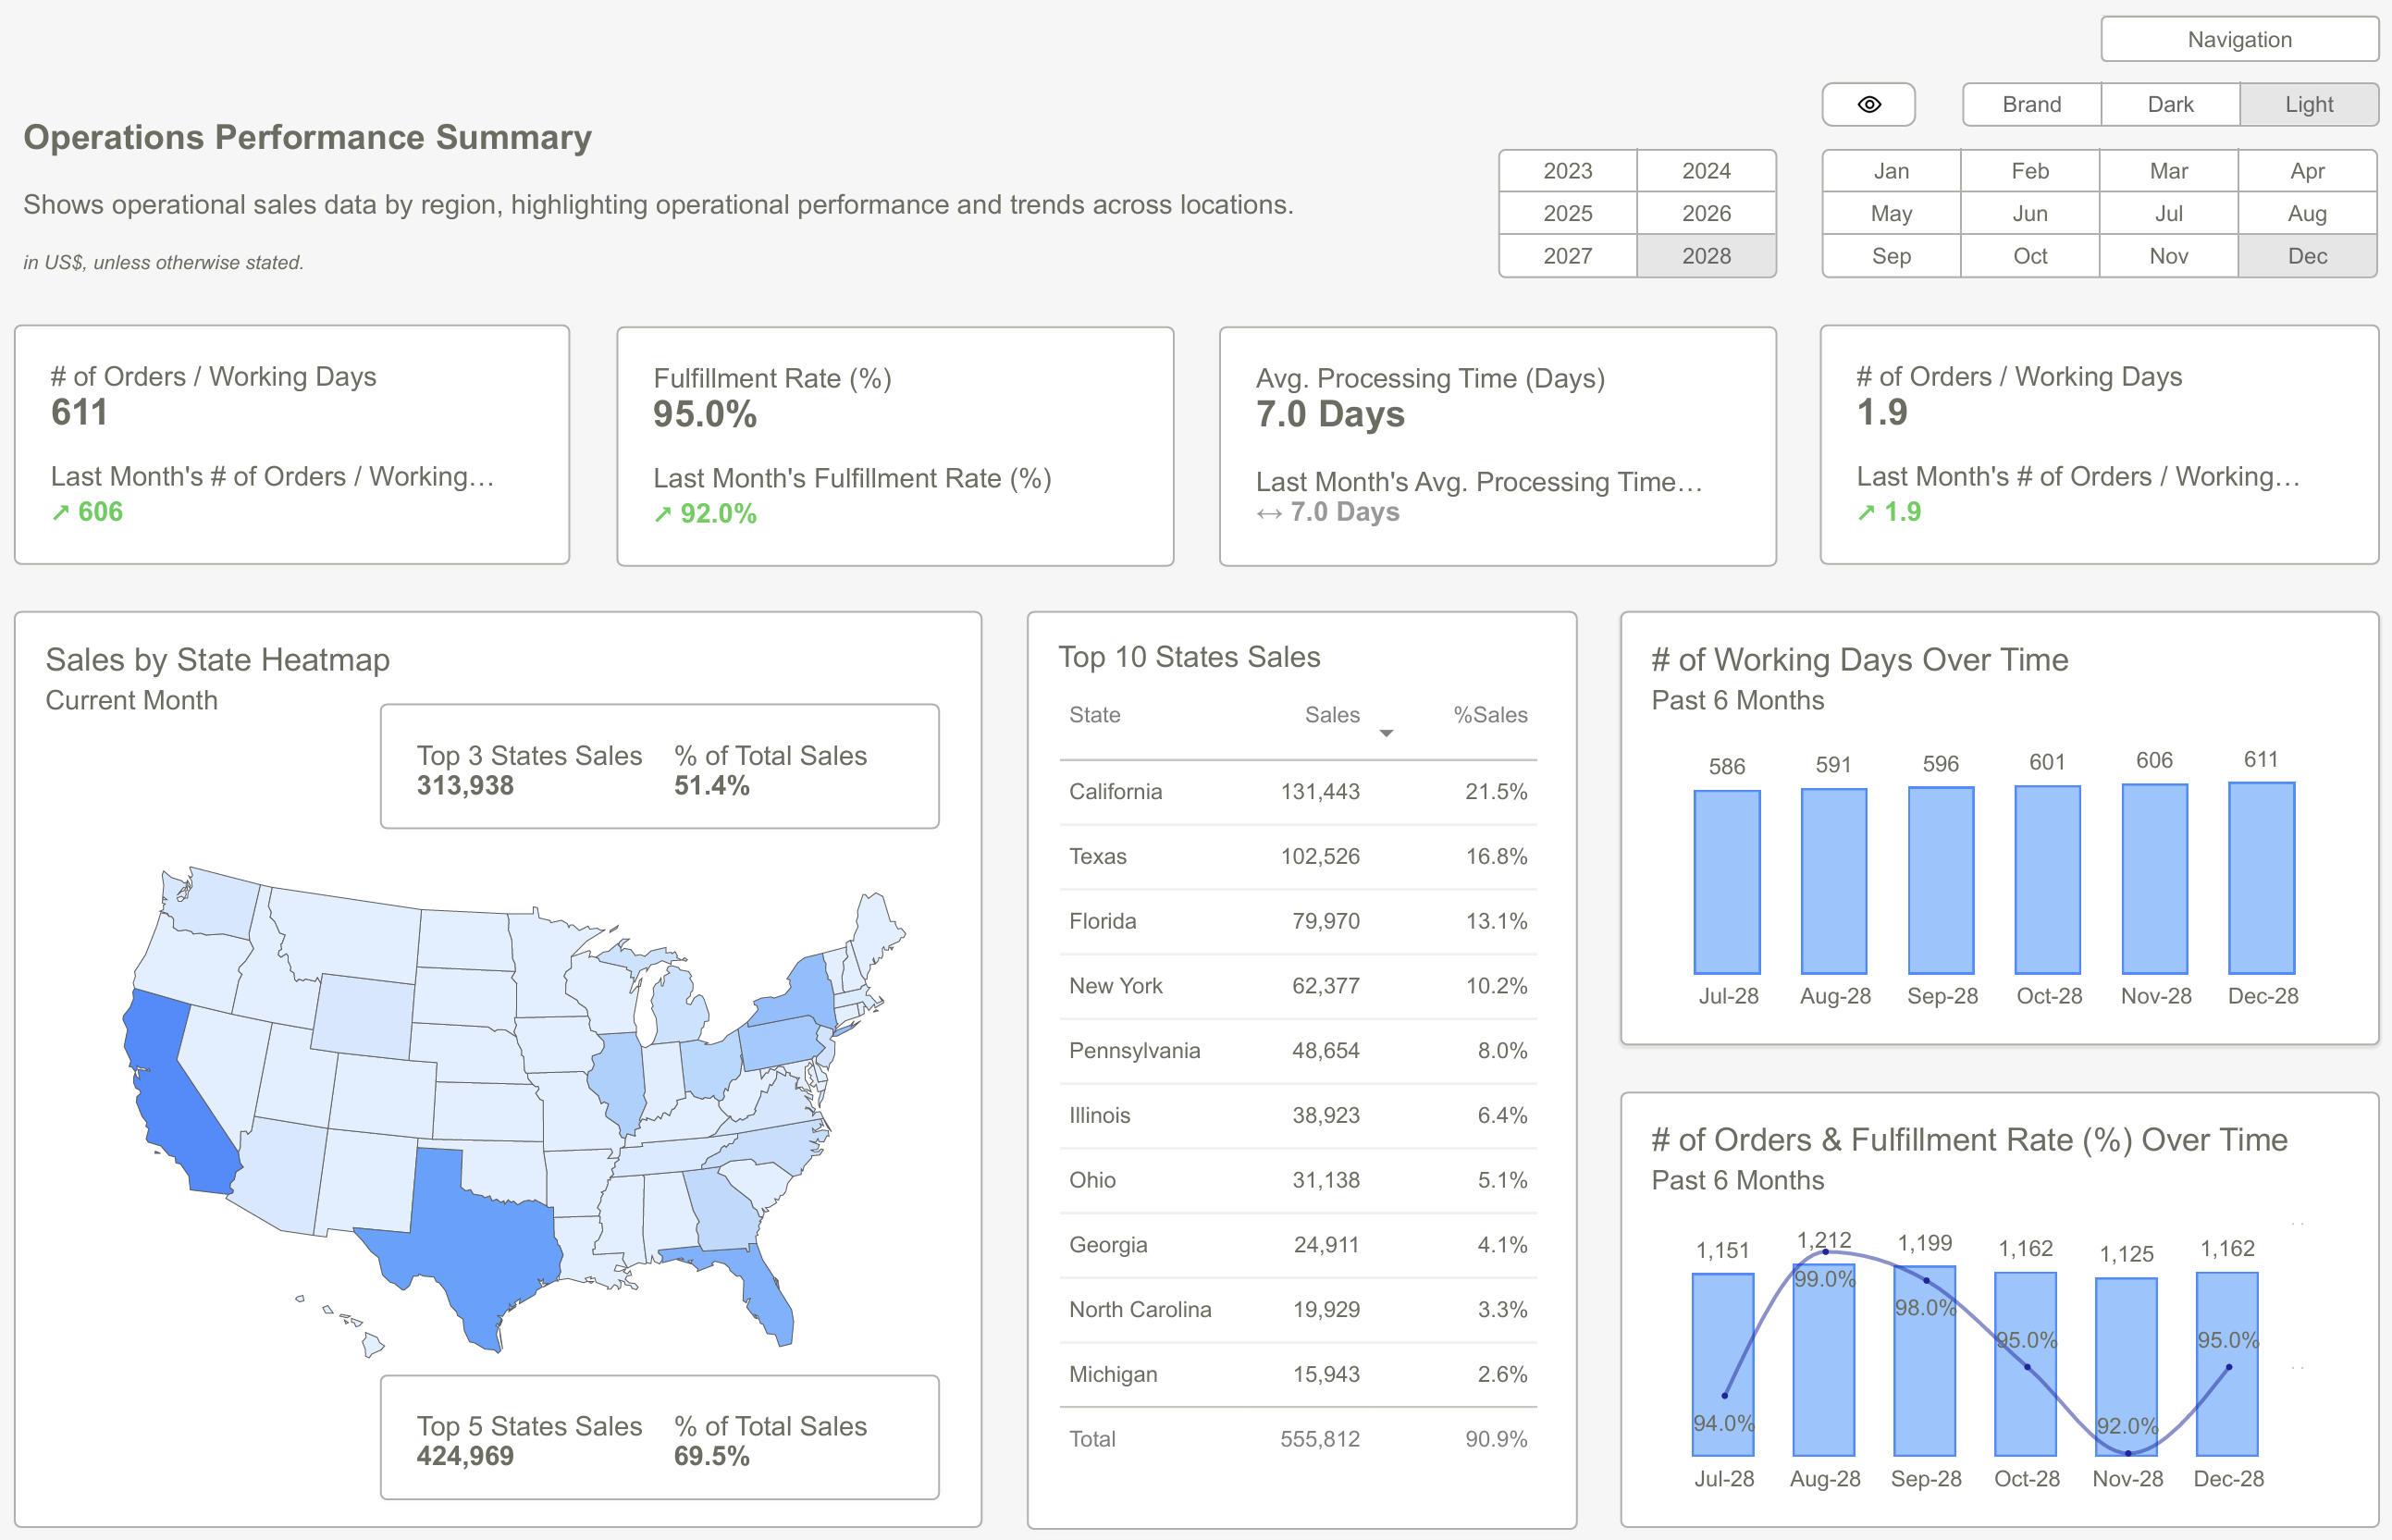Select year 2027 in year filter
The image size is (2392, 1540).
1567,256
